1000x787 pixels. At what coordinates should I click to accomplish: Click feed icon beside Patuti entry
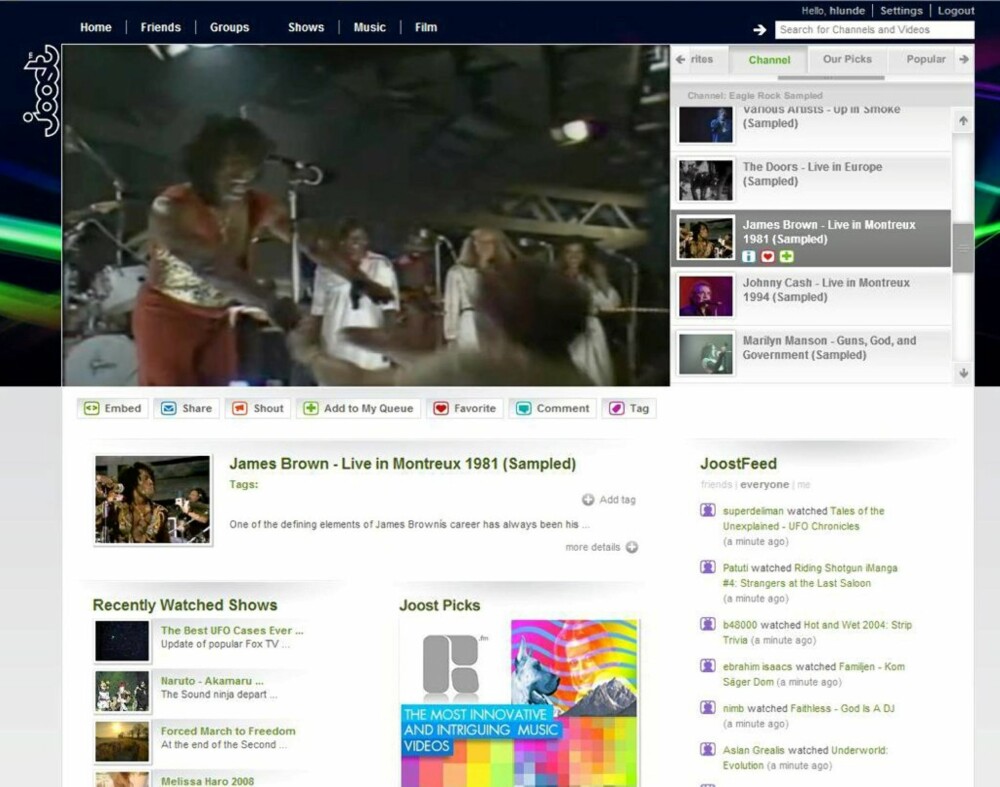pyautogui.click(x=708, y=566)
